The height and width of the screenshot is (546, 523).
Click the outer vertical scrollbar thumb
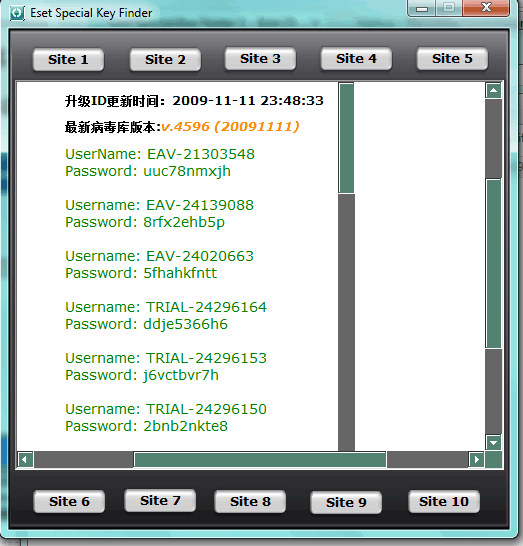(493, 264)
